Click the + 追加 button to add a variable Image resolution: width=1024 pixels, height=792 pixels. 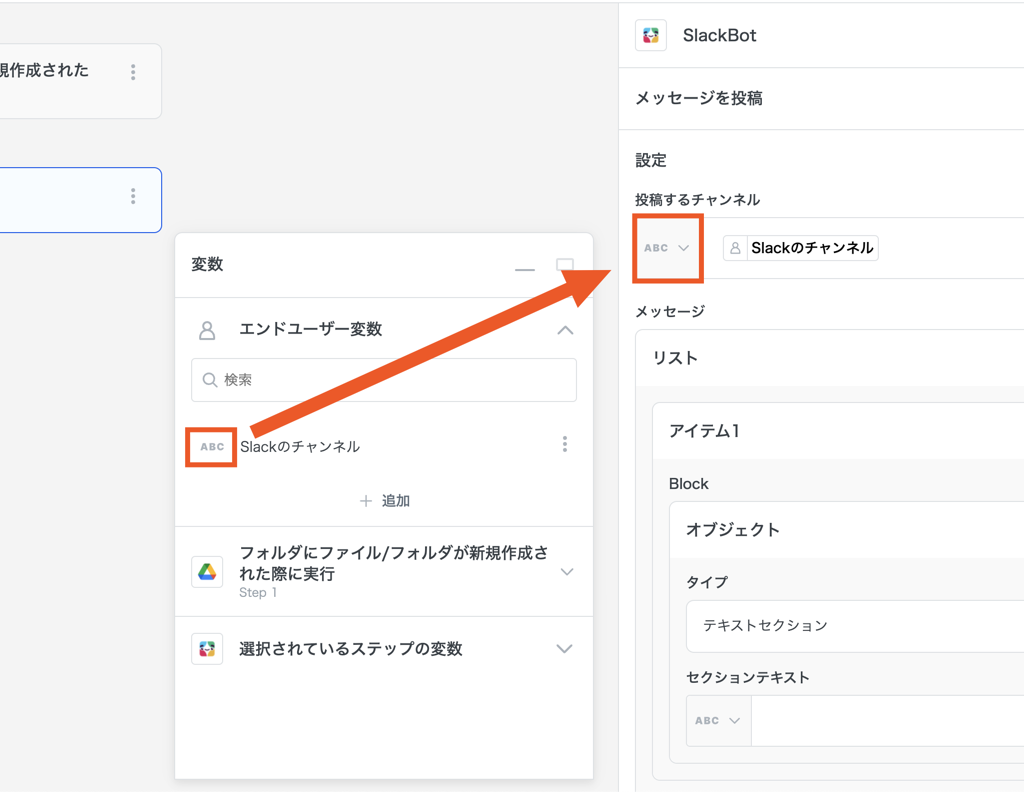pos(384,501)
